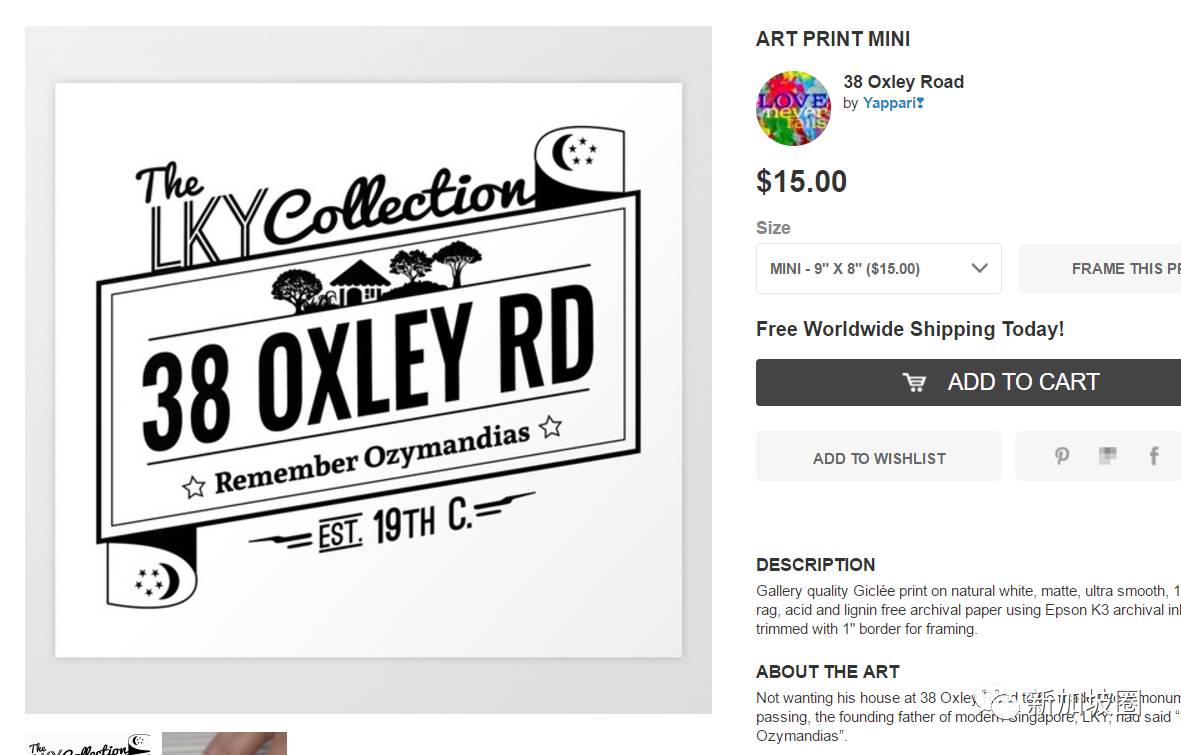The width and height of the screenshot is (1181, 755).
Task: Expand the size dropdown chevron
Action: (x=979, y=267)
